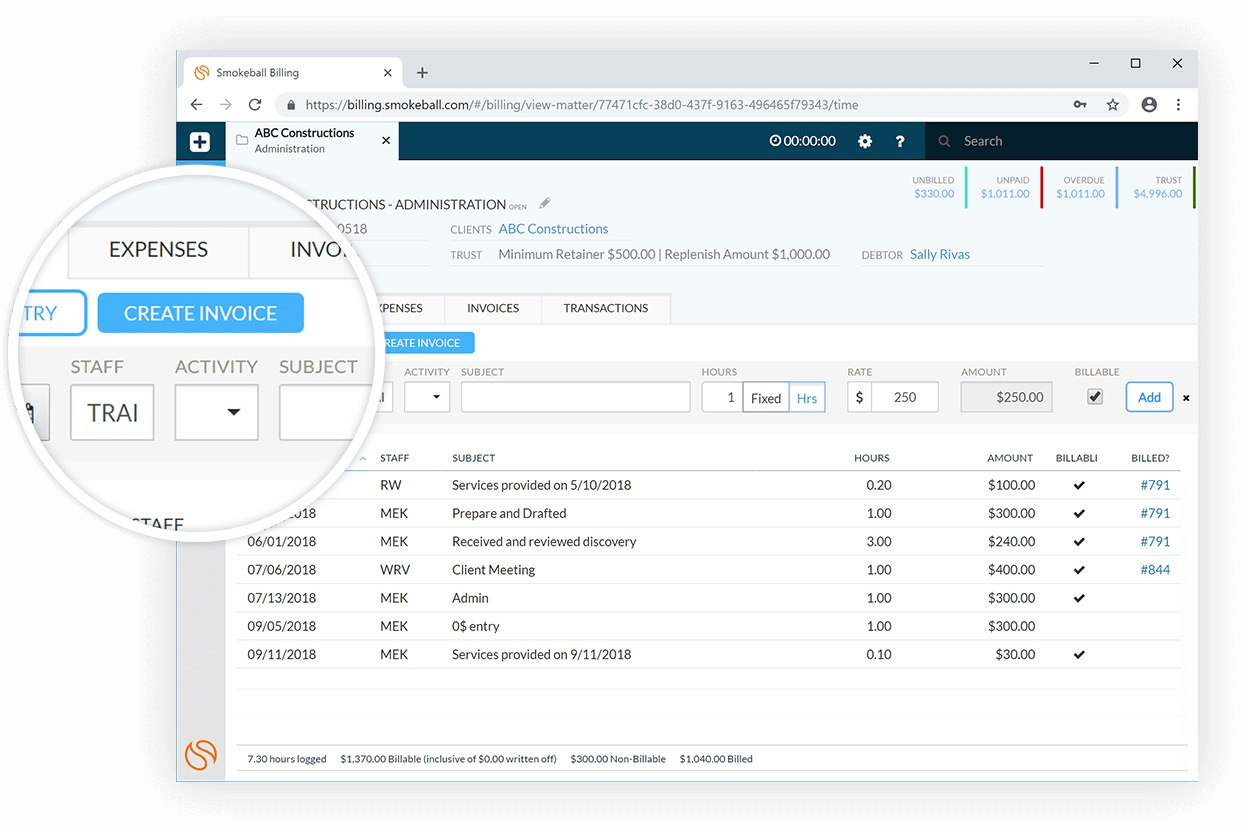This screenshot has height=832, width=1248.
Task: Switch to the Invoices tab
Action: (x=493, y=308)
